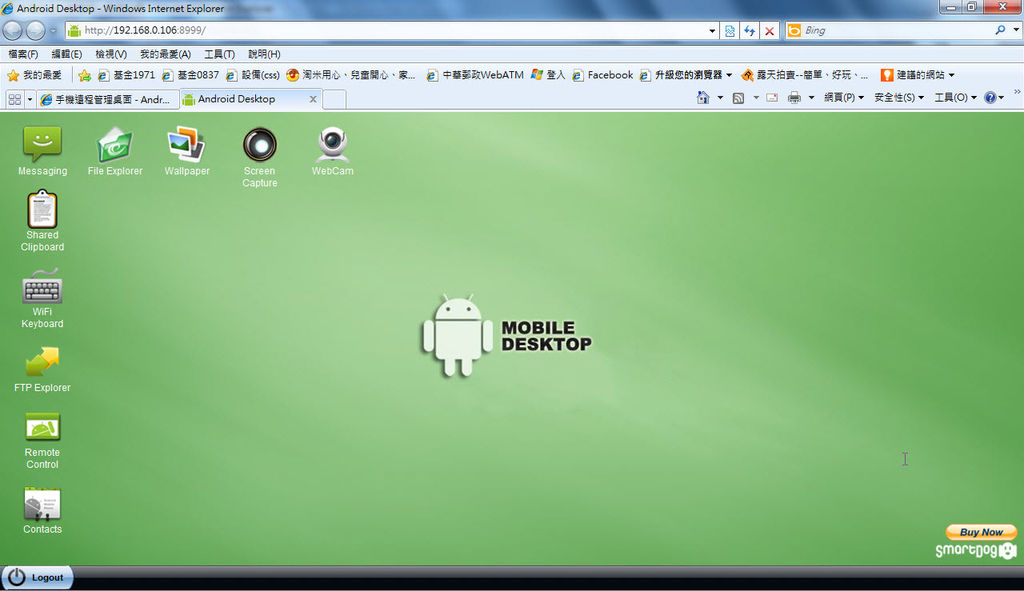
Task: Switch to the 手機遠程管理桌面 tab
Action: pos(107,99)
